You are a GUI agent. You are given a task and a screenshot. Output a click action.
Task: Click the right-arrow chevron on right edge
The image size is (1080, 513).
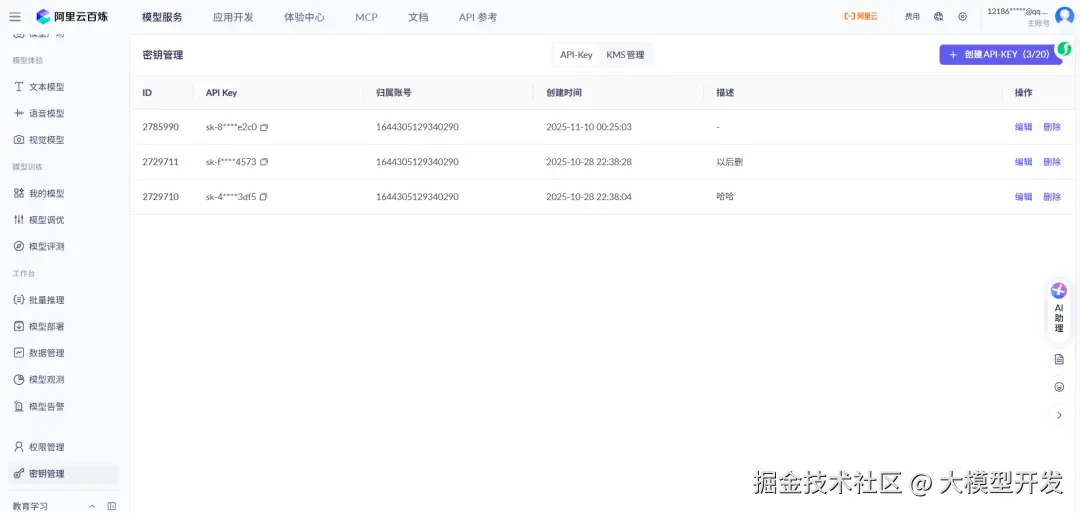1059,415
